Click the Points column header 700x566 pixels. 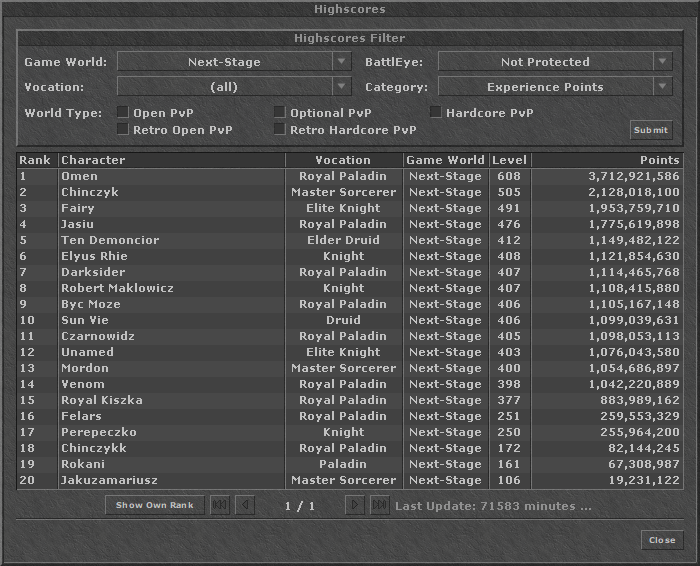[x=606, y=160]
